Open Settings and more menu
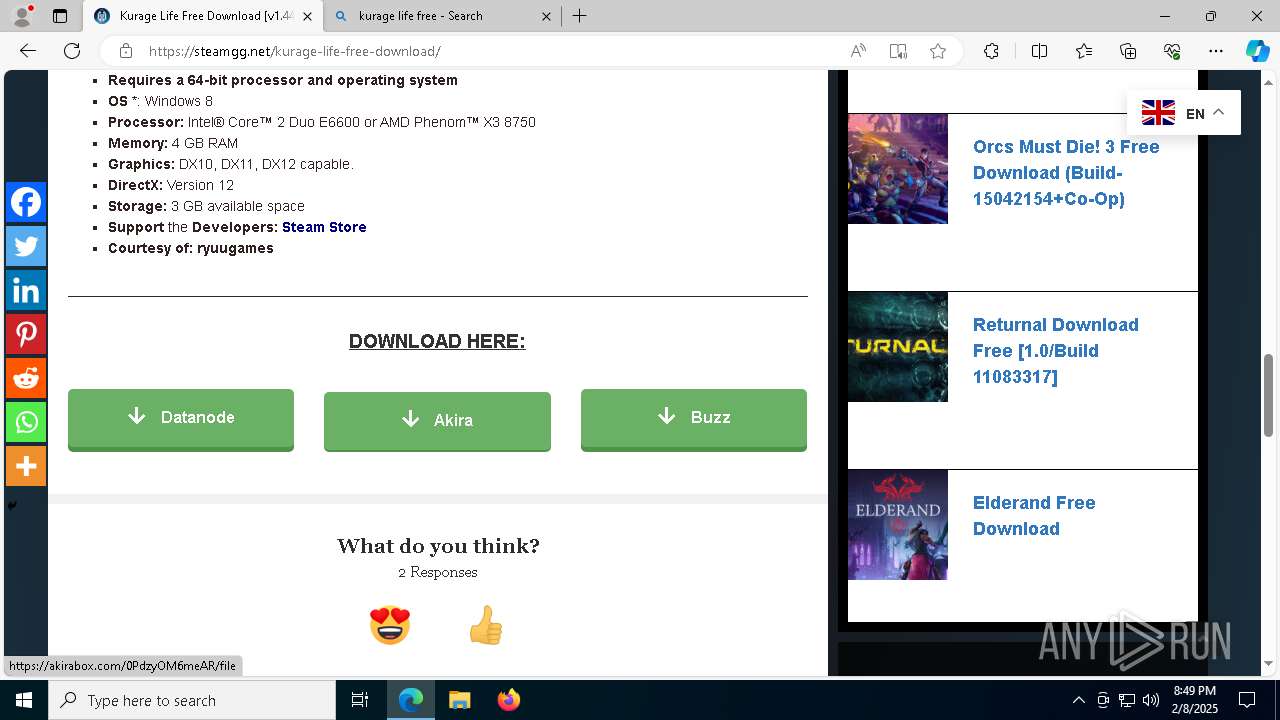 (x=1216, y=51)
